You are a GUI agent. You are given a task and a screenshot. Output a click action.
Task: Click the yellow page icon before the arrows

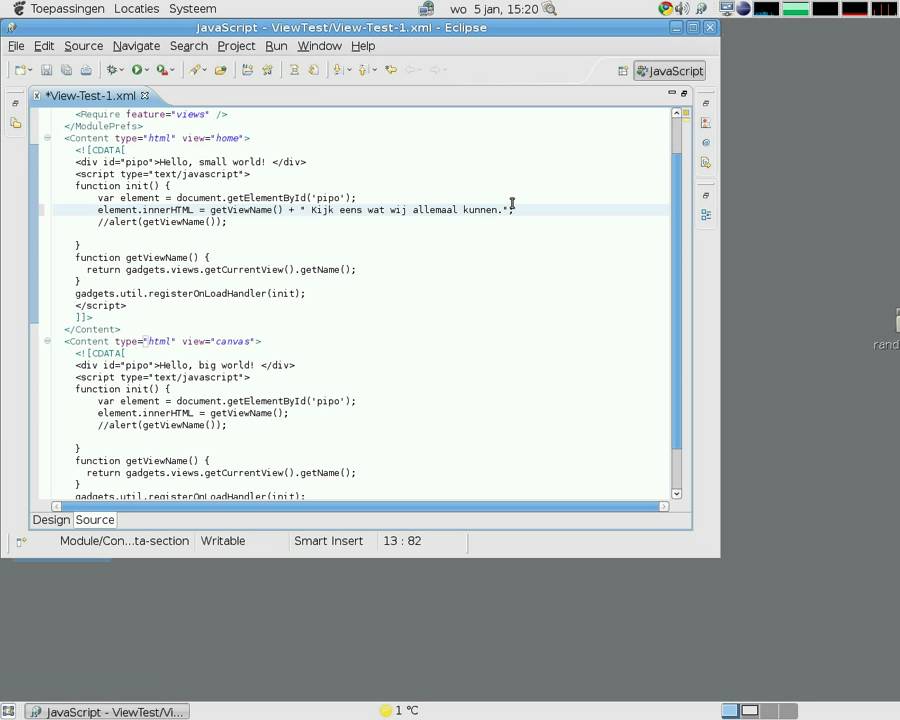point(313,70)
